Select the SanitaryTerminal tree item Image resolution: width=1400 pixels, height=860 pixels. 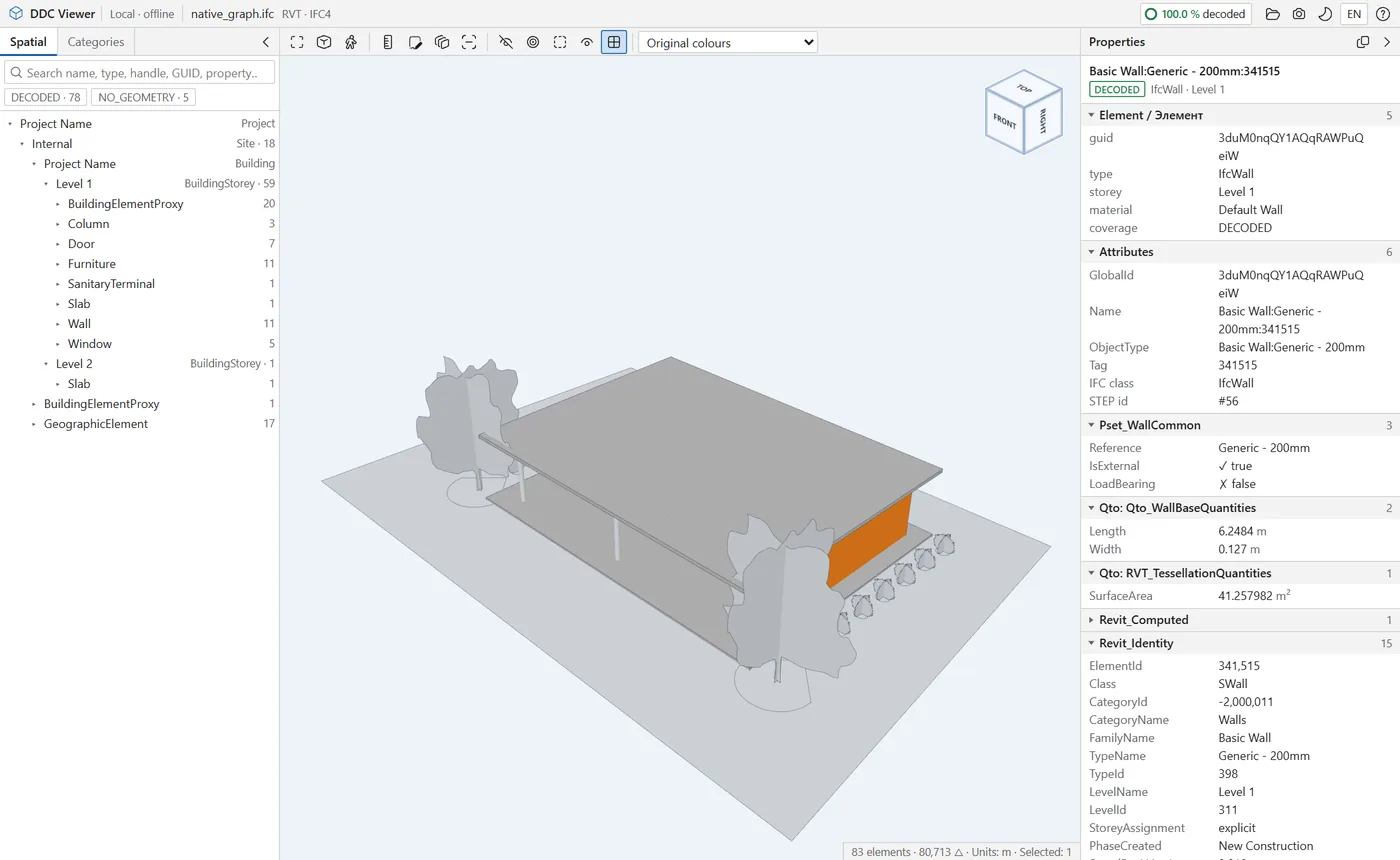coord(140,284)
